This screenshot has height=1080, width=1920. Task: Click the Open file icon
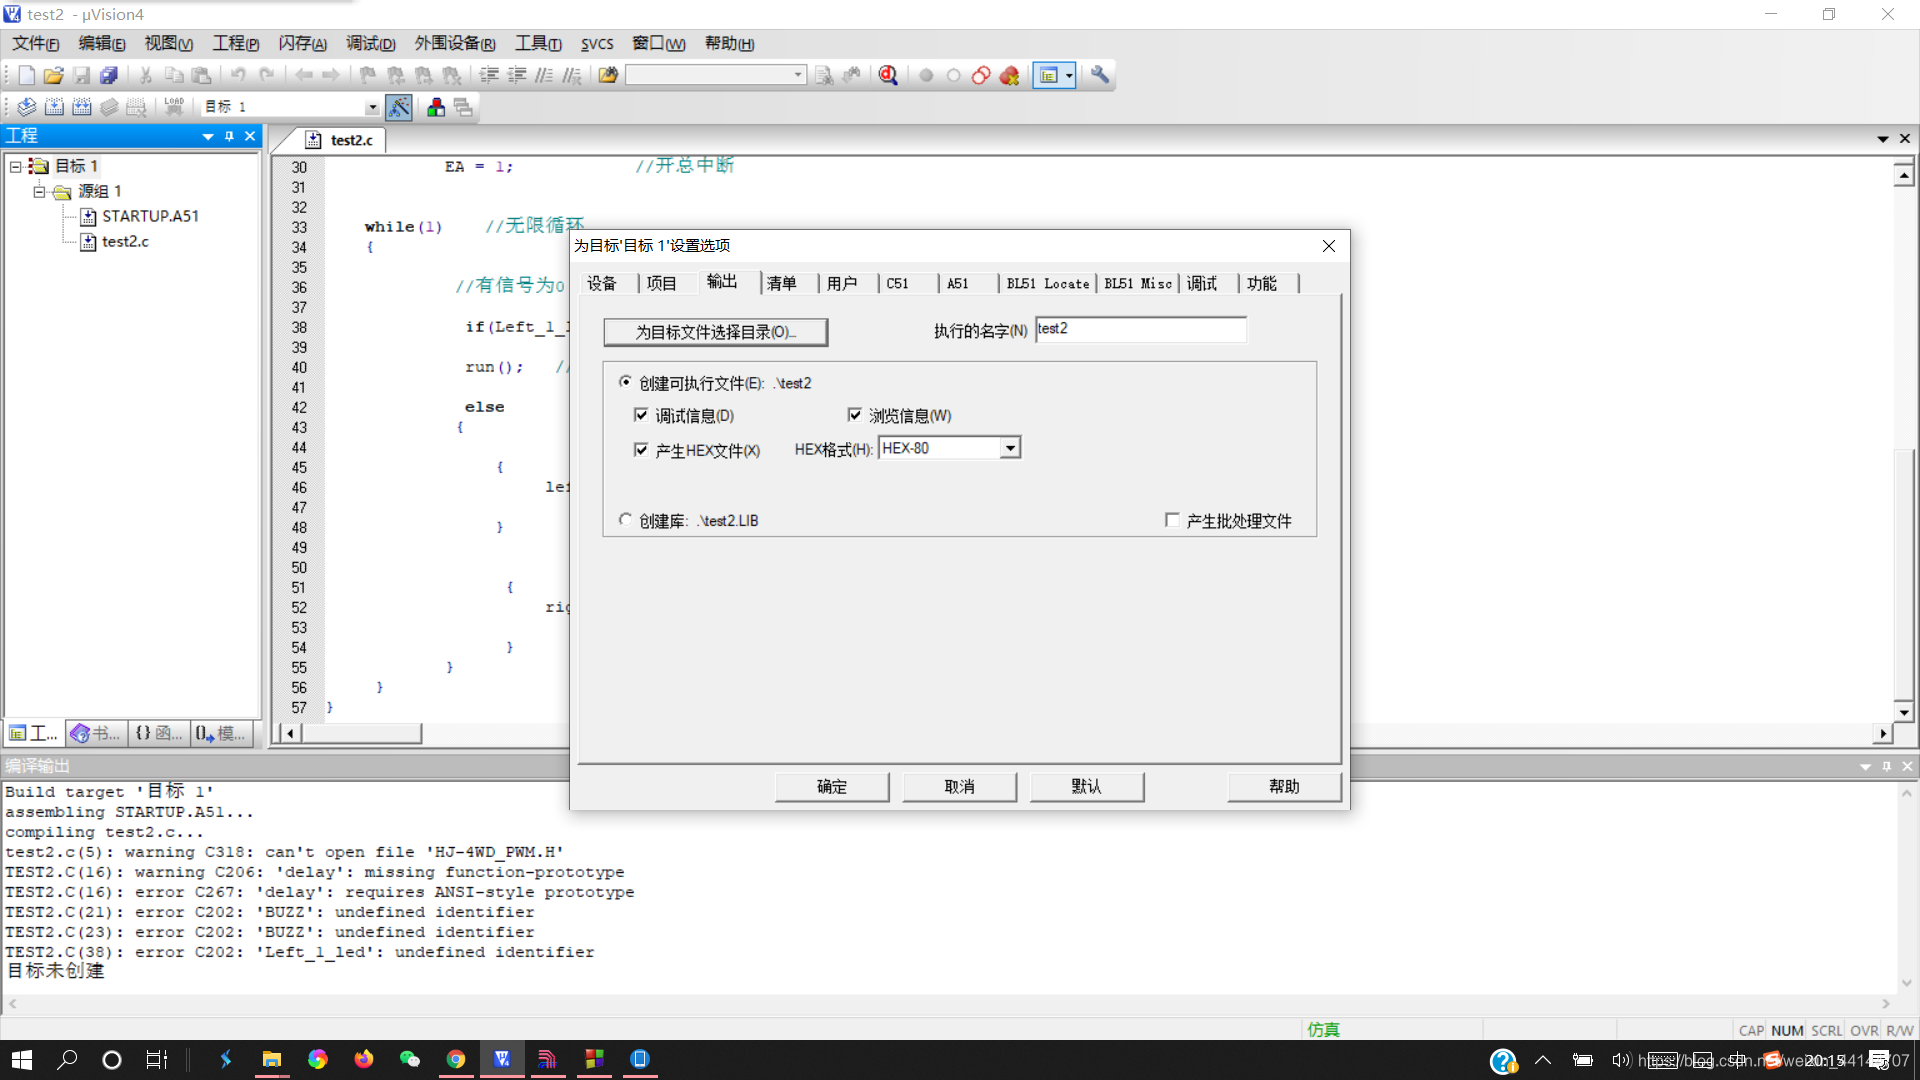click(x=54, y=75)
